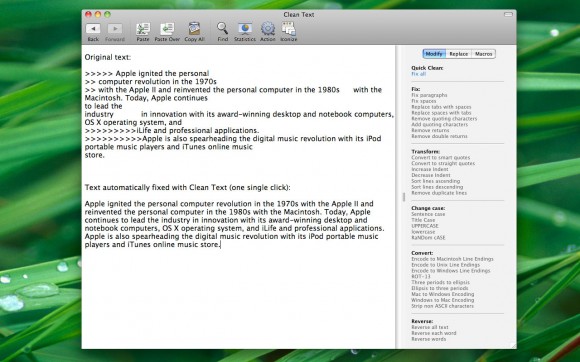Click Remove quoting characters
Image resolution: width=580 pixels, height=362 pixels.
pyautogui.click(x=444, y=119)
